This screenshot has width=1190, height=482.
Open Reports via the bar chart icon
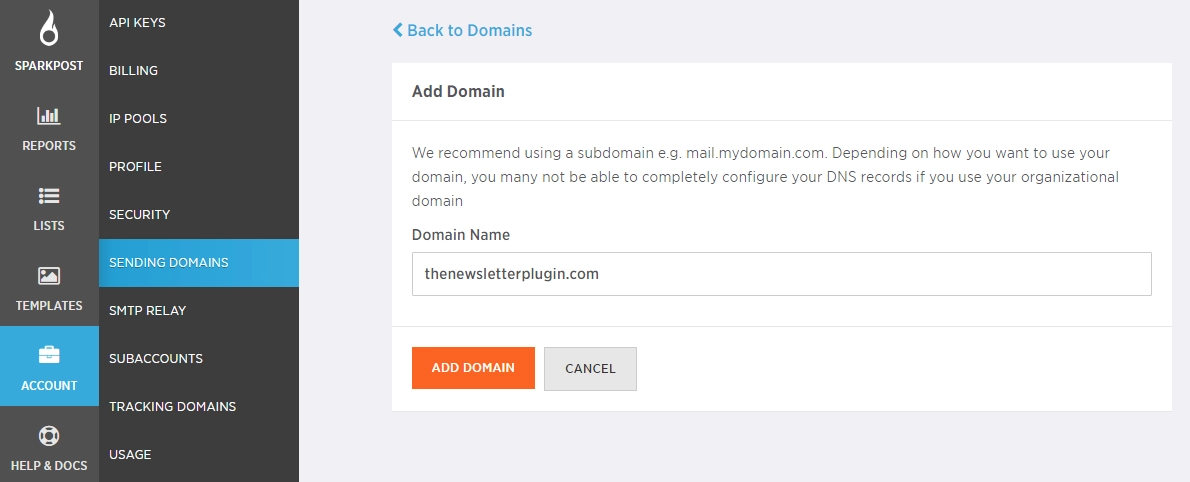tap(49, 115)
